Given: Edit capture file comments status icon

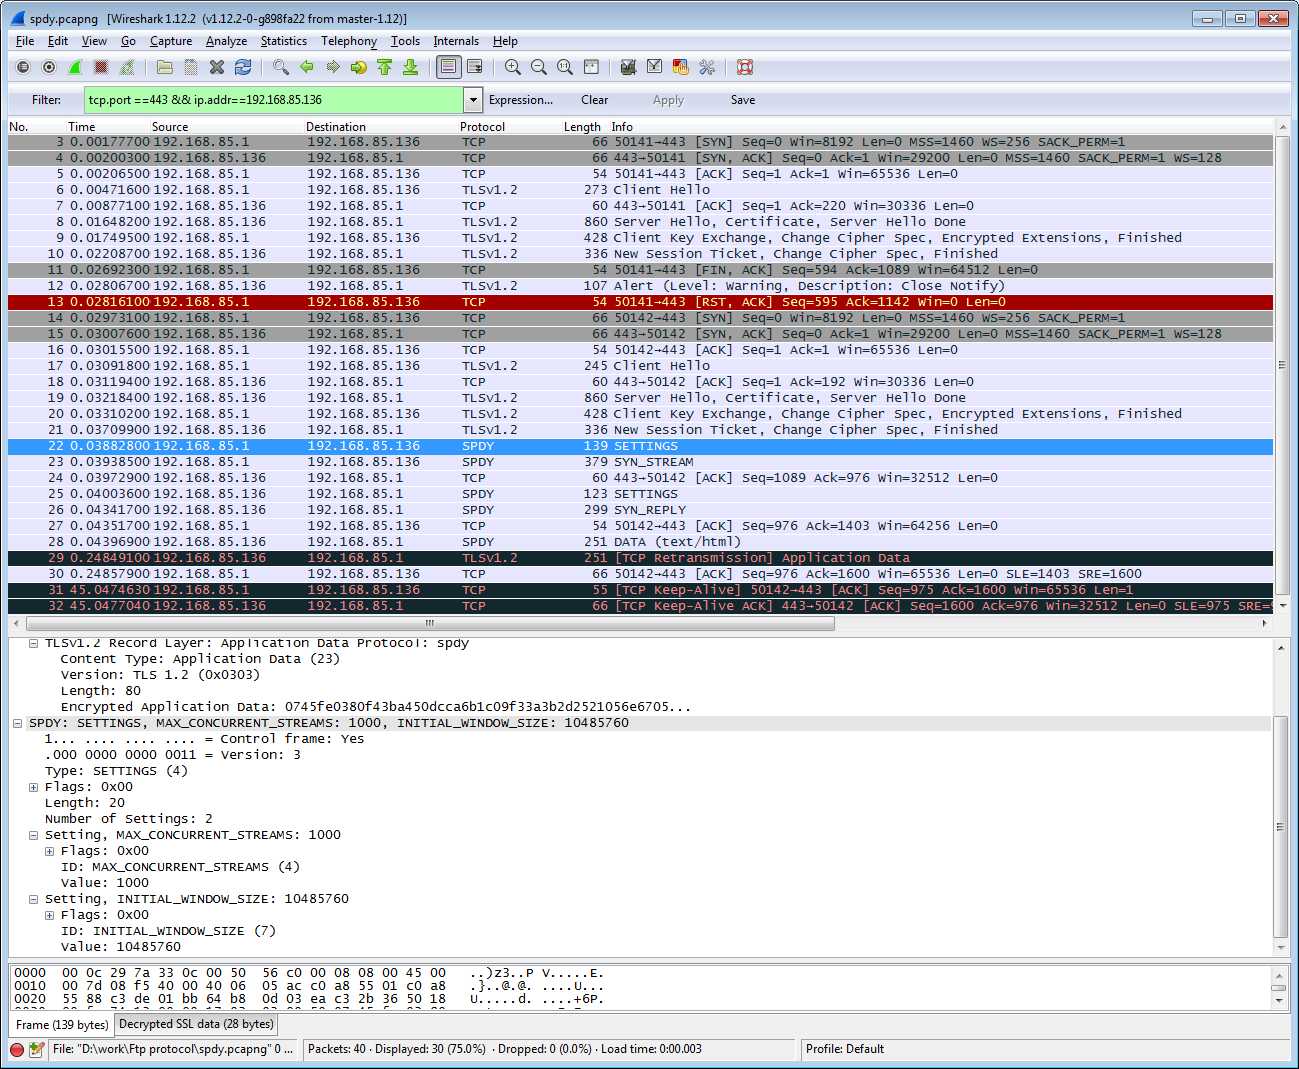Looking at the screenshot, I should point(37,1049).
